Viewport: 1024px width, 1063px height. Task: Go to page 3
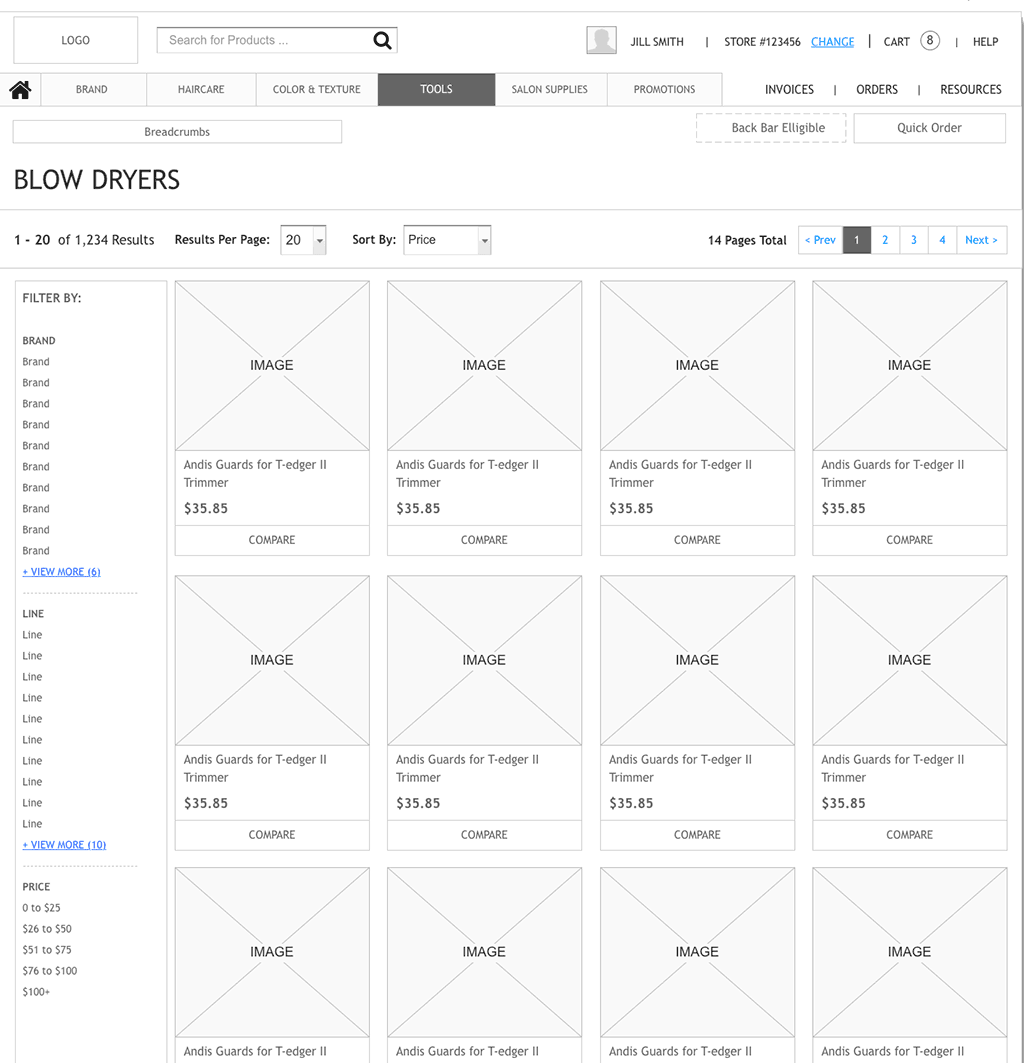[x=913, y=240]
